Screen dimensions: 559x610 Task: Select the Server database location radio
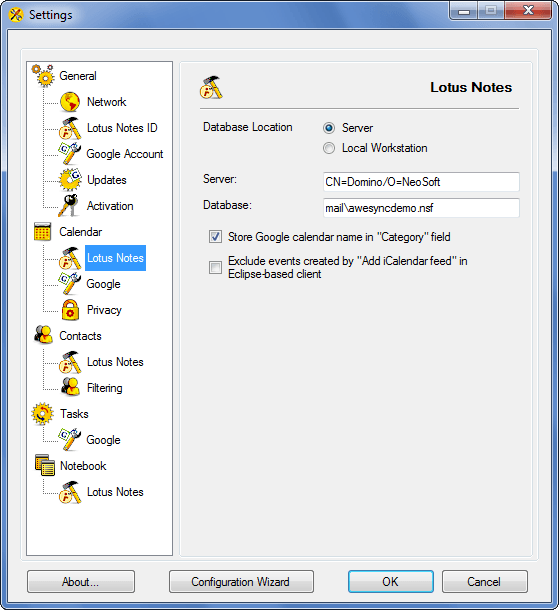[x=329, y=128]
